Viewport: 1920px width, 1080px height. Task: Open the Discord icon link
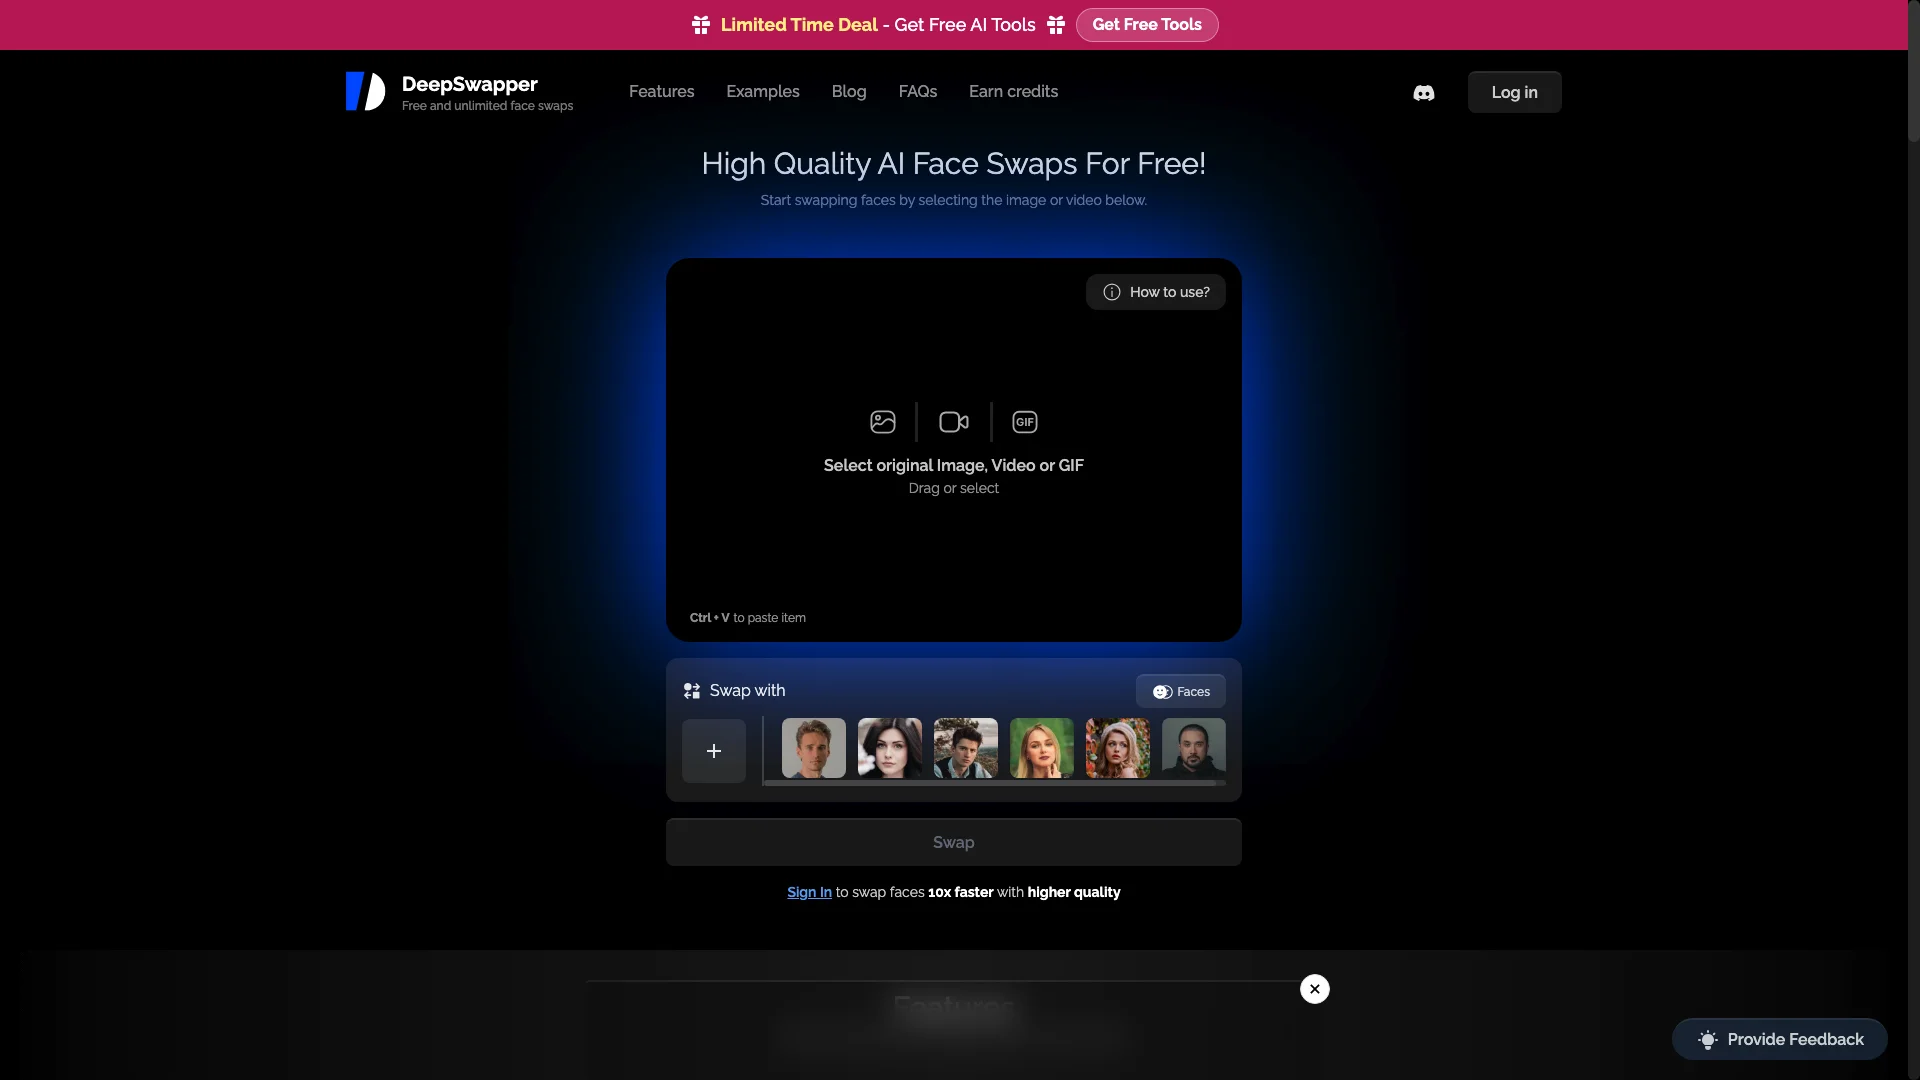1424,93
